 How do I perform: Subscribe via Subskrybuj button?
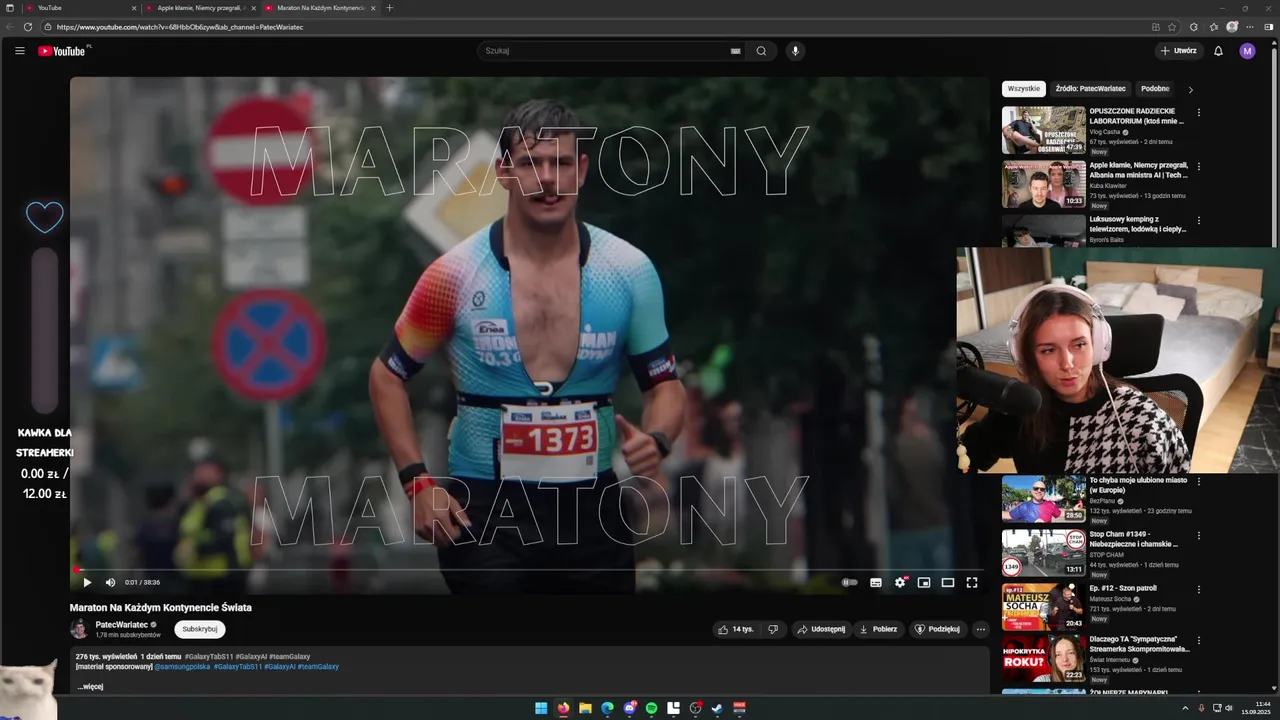click(x=200, y=629)
